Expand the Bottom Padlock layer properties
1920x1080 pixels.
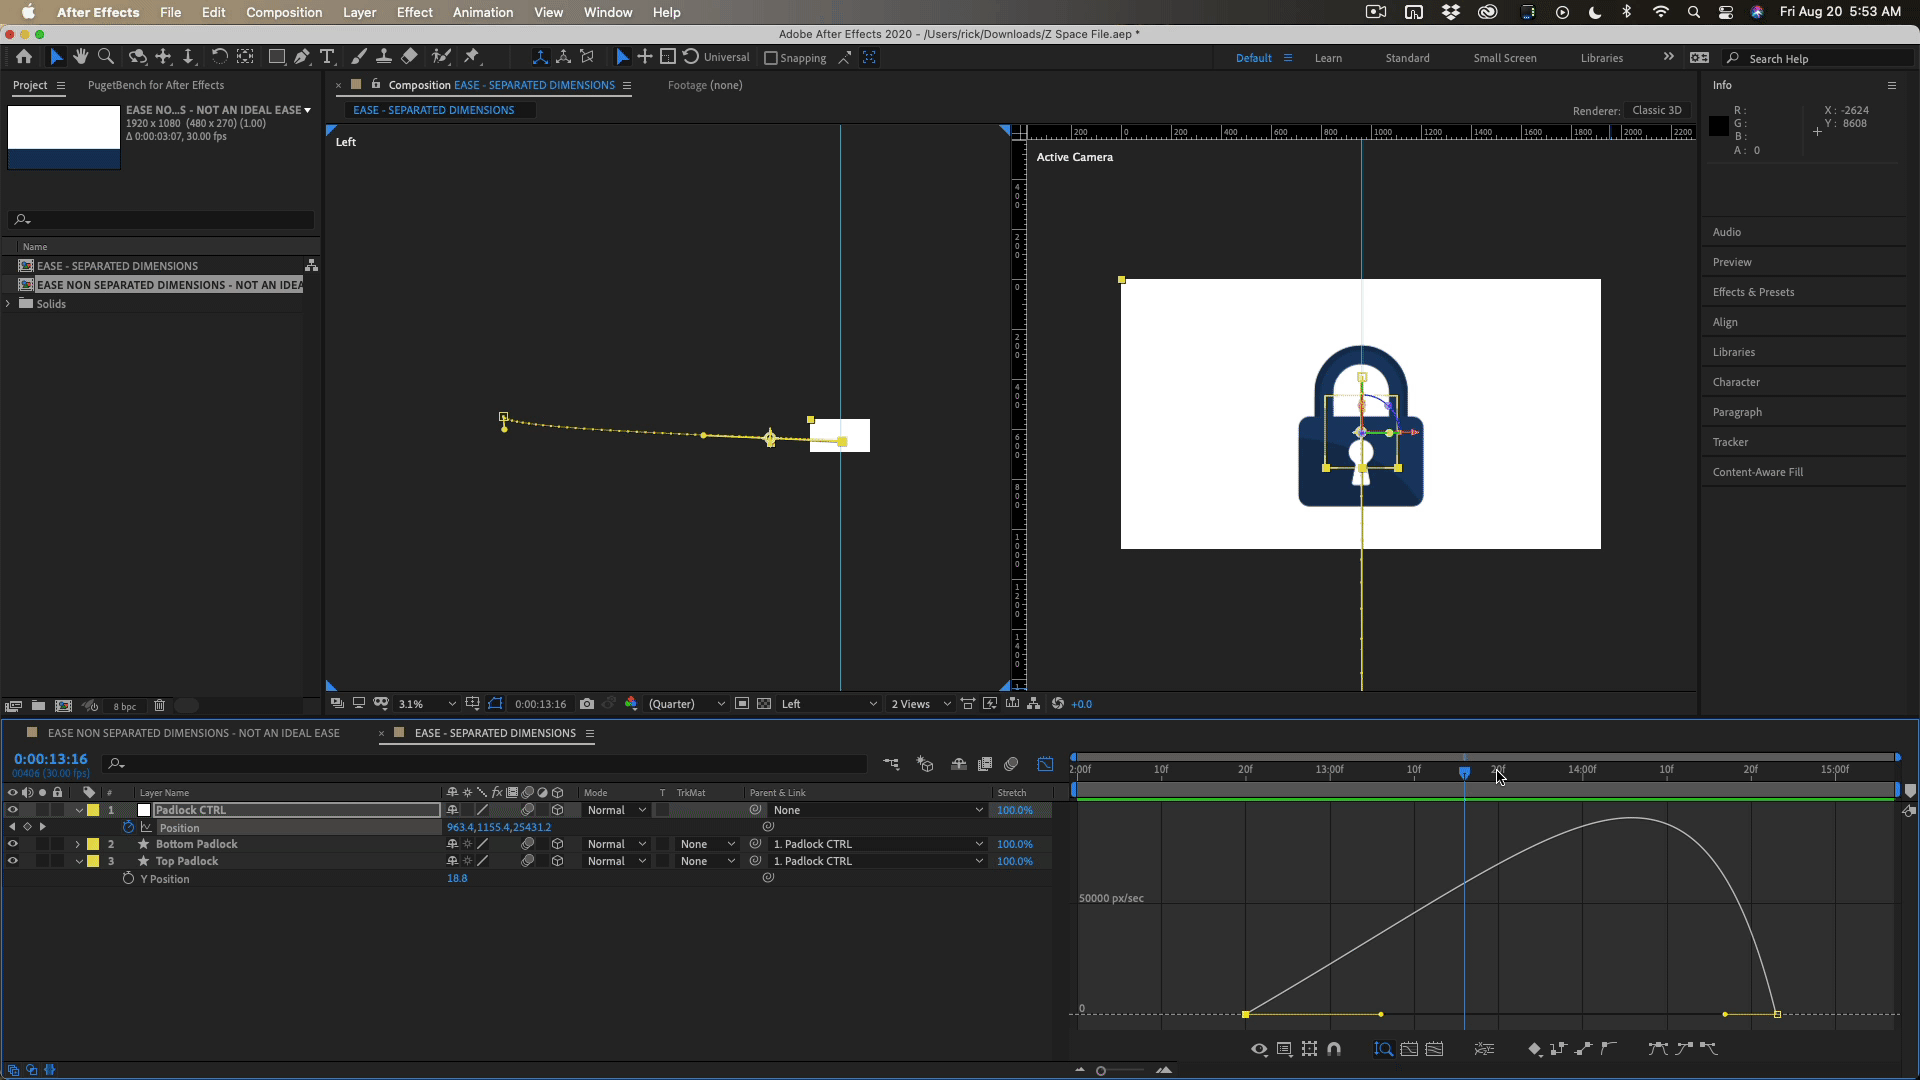point(78,844)
